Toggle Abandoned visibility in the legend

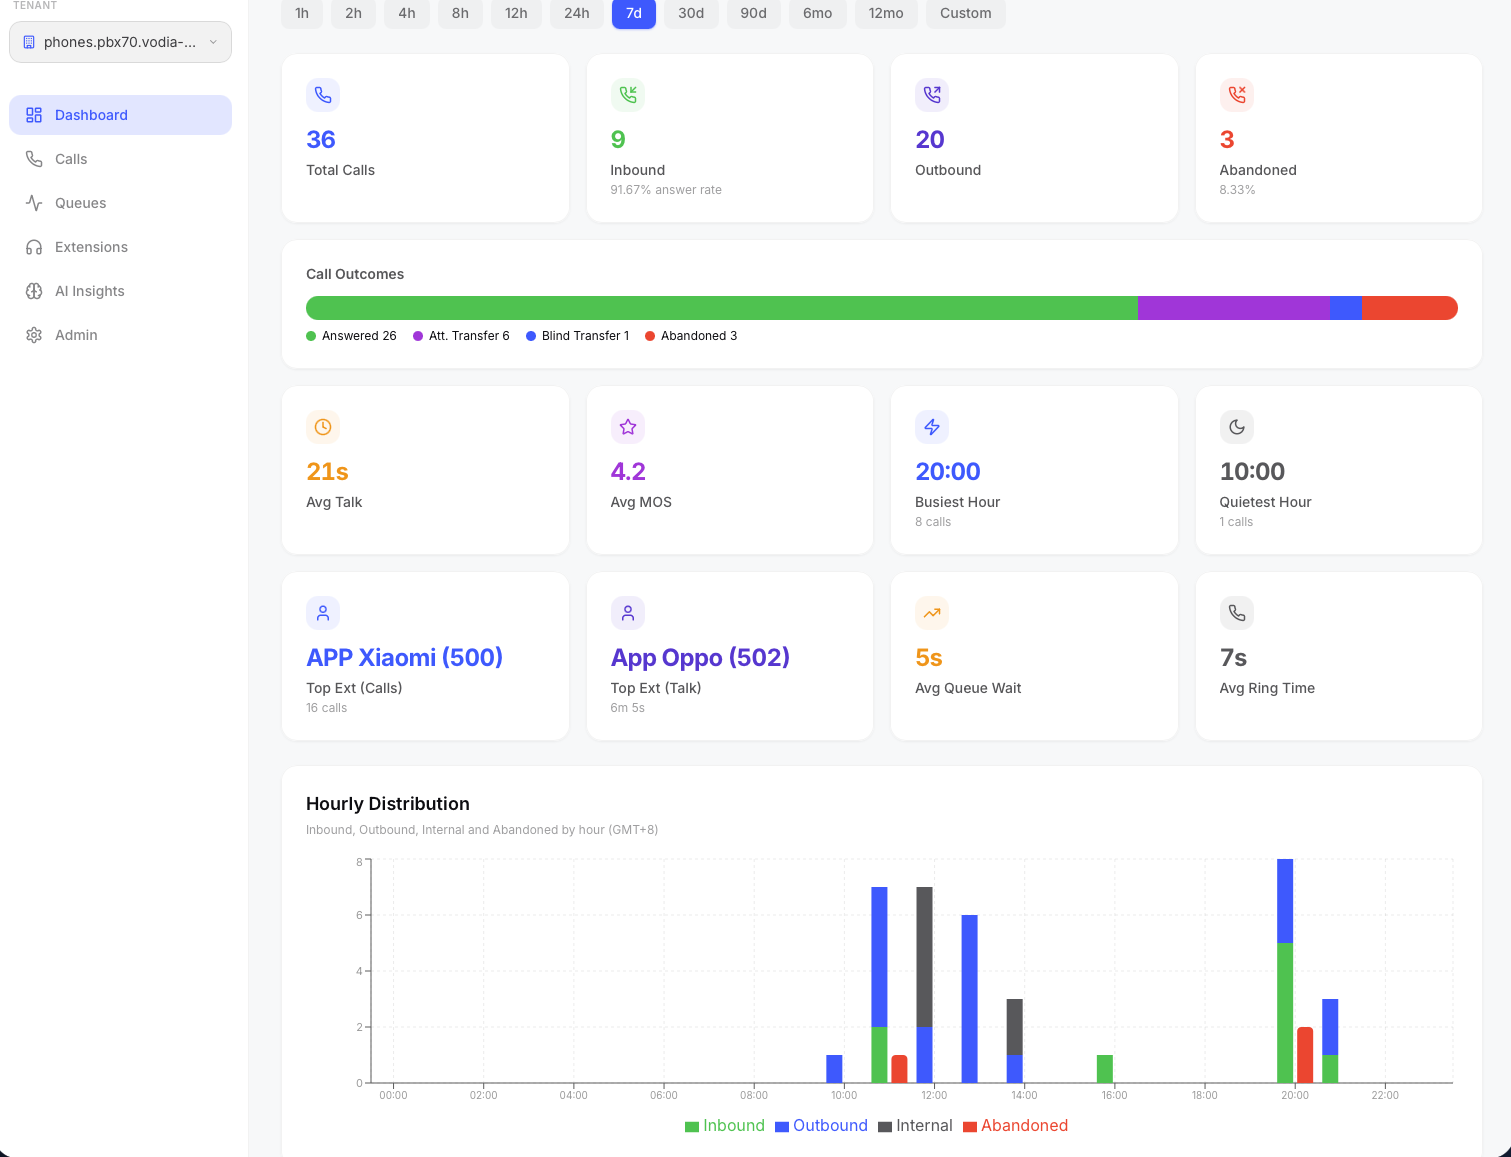click(1015, 1125)
